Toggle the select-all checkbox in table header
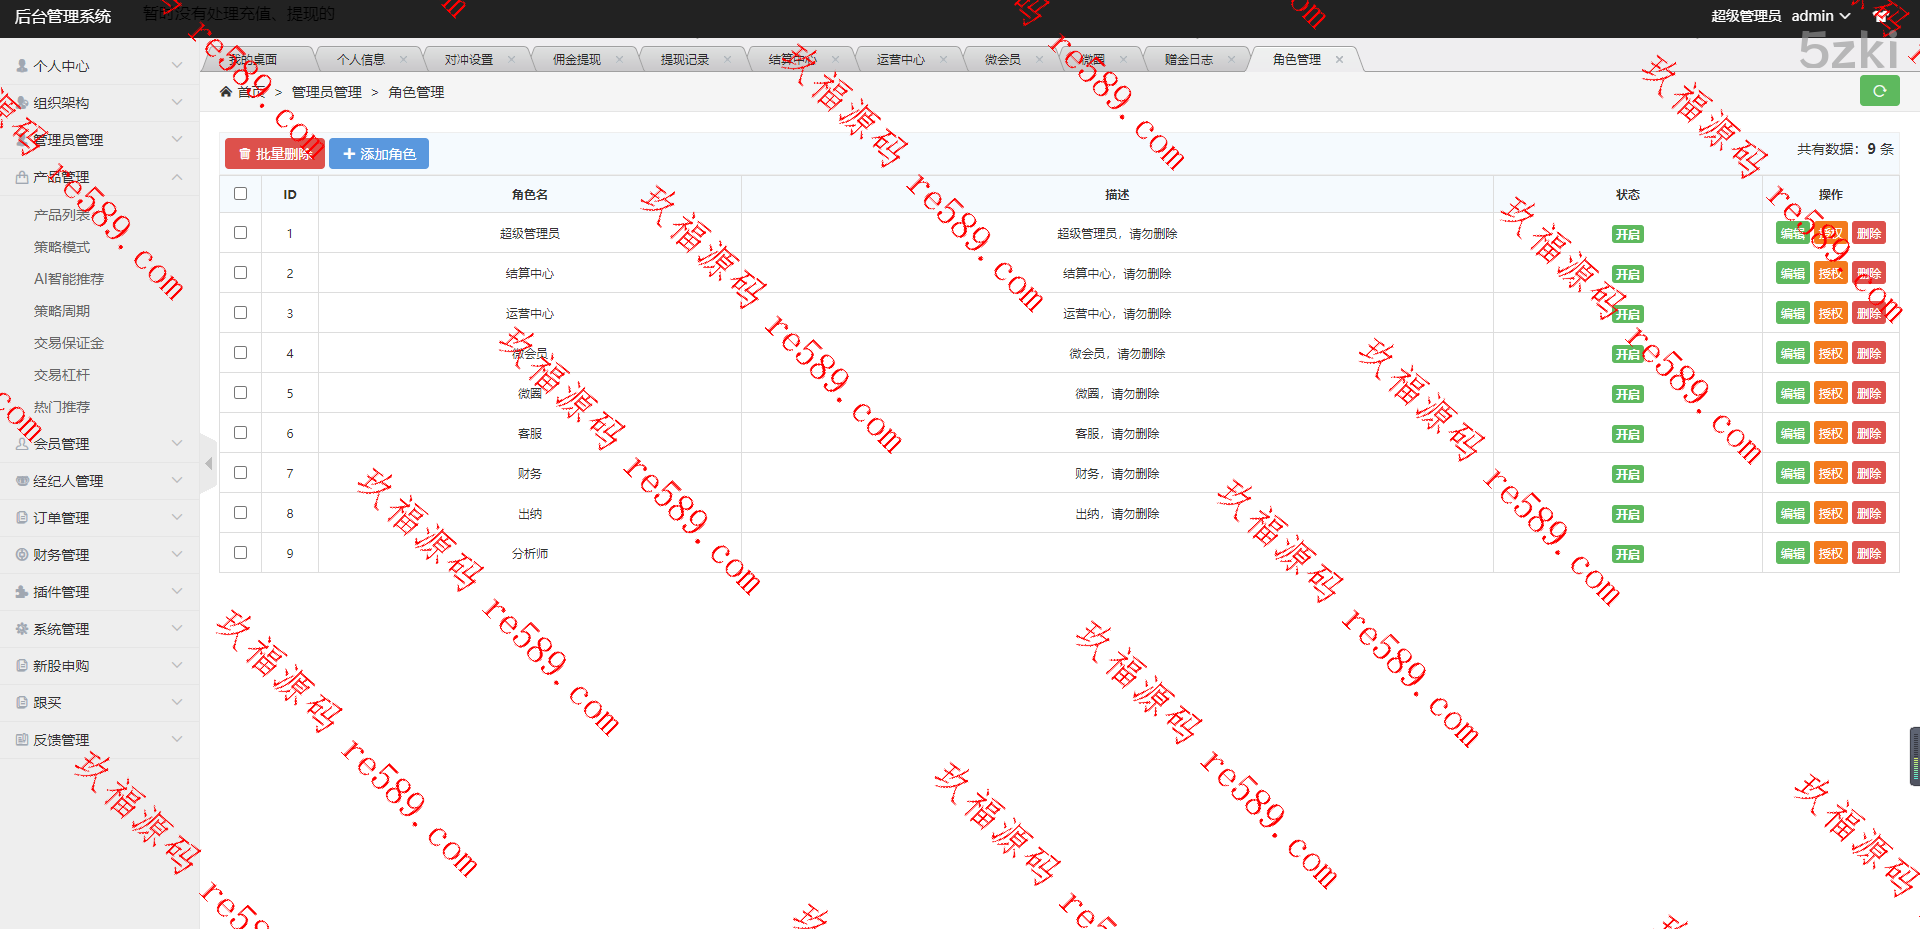Screen dimensions: 1920x929 pyautogui.click(x=240, y=194)
